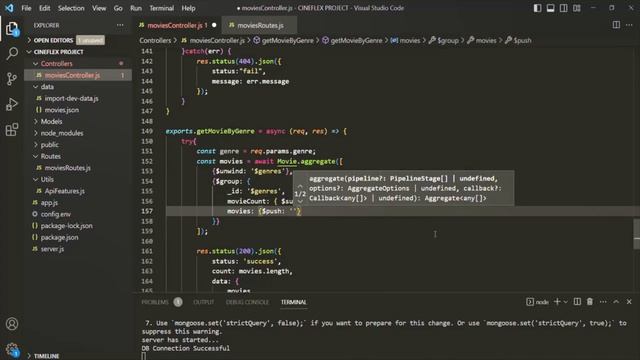This screenshot has height=360, width=640.
Task: Click the VS Code logo icon
Action: click(x=9, y=8)
